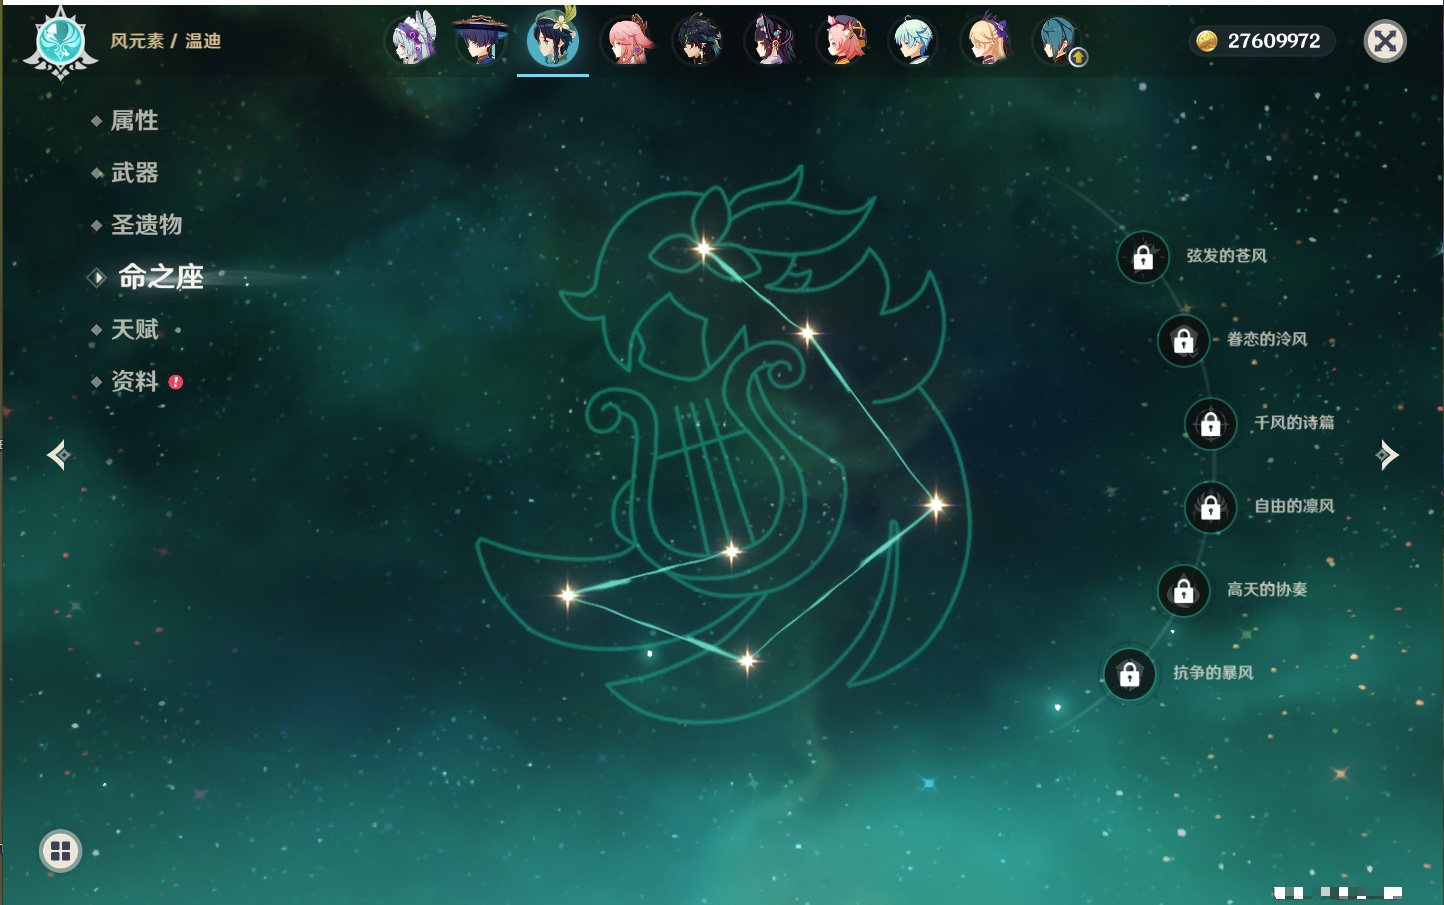Click the Anemo element emblem icon

click(61, 43)
